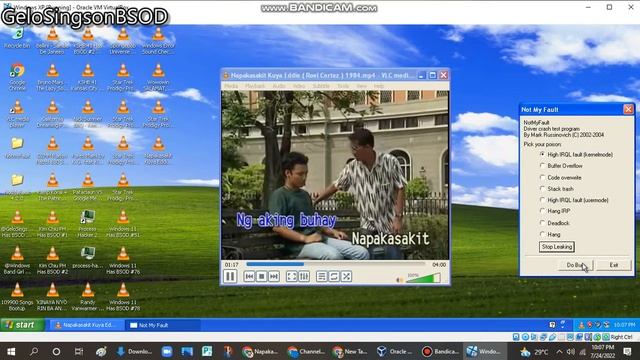Open the Randy desktop video file
The height and width of the screenshot is (360, 640).
pyautogui.click(x=87, y=297)
